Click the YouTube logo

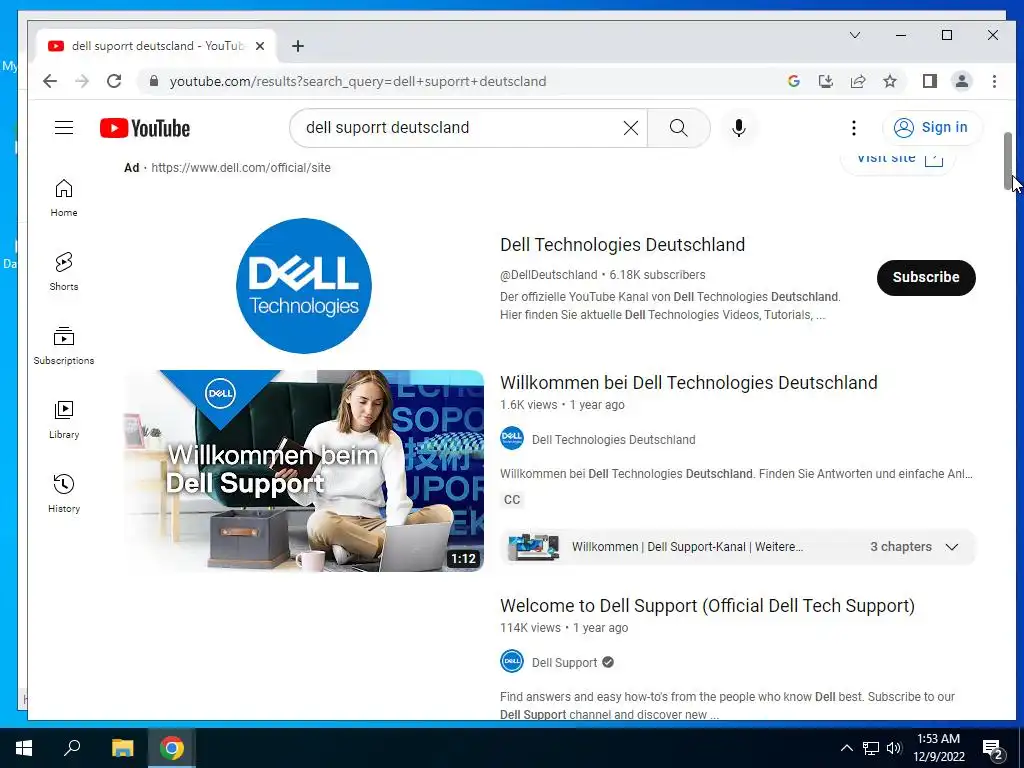click(x=145, y=128)
